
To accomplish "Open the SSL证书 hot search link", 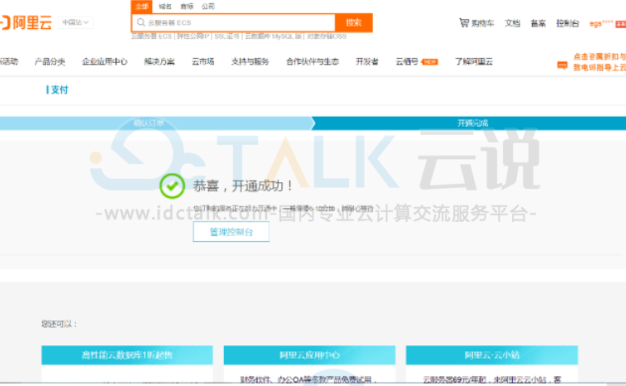I will coord(227,36).
